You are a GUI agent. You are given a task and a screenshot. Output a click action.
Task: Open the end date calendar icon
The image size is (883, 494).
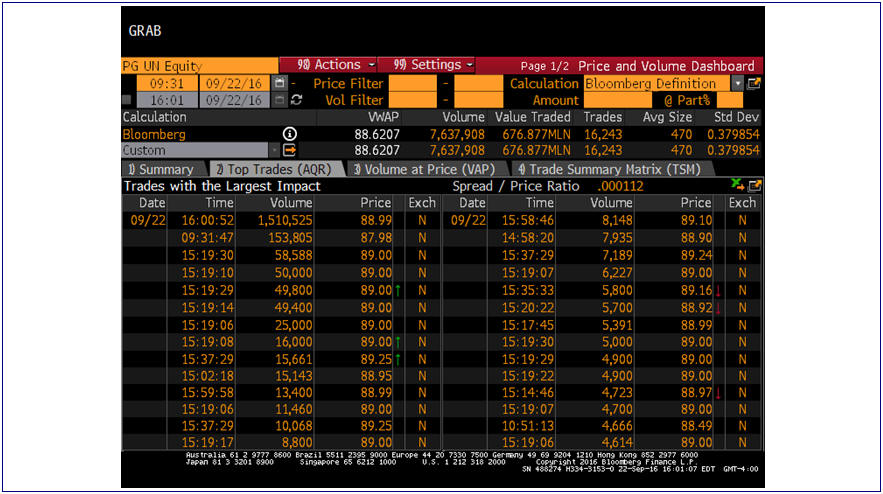click(x=280, y=100)
